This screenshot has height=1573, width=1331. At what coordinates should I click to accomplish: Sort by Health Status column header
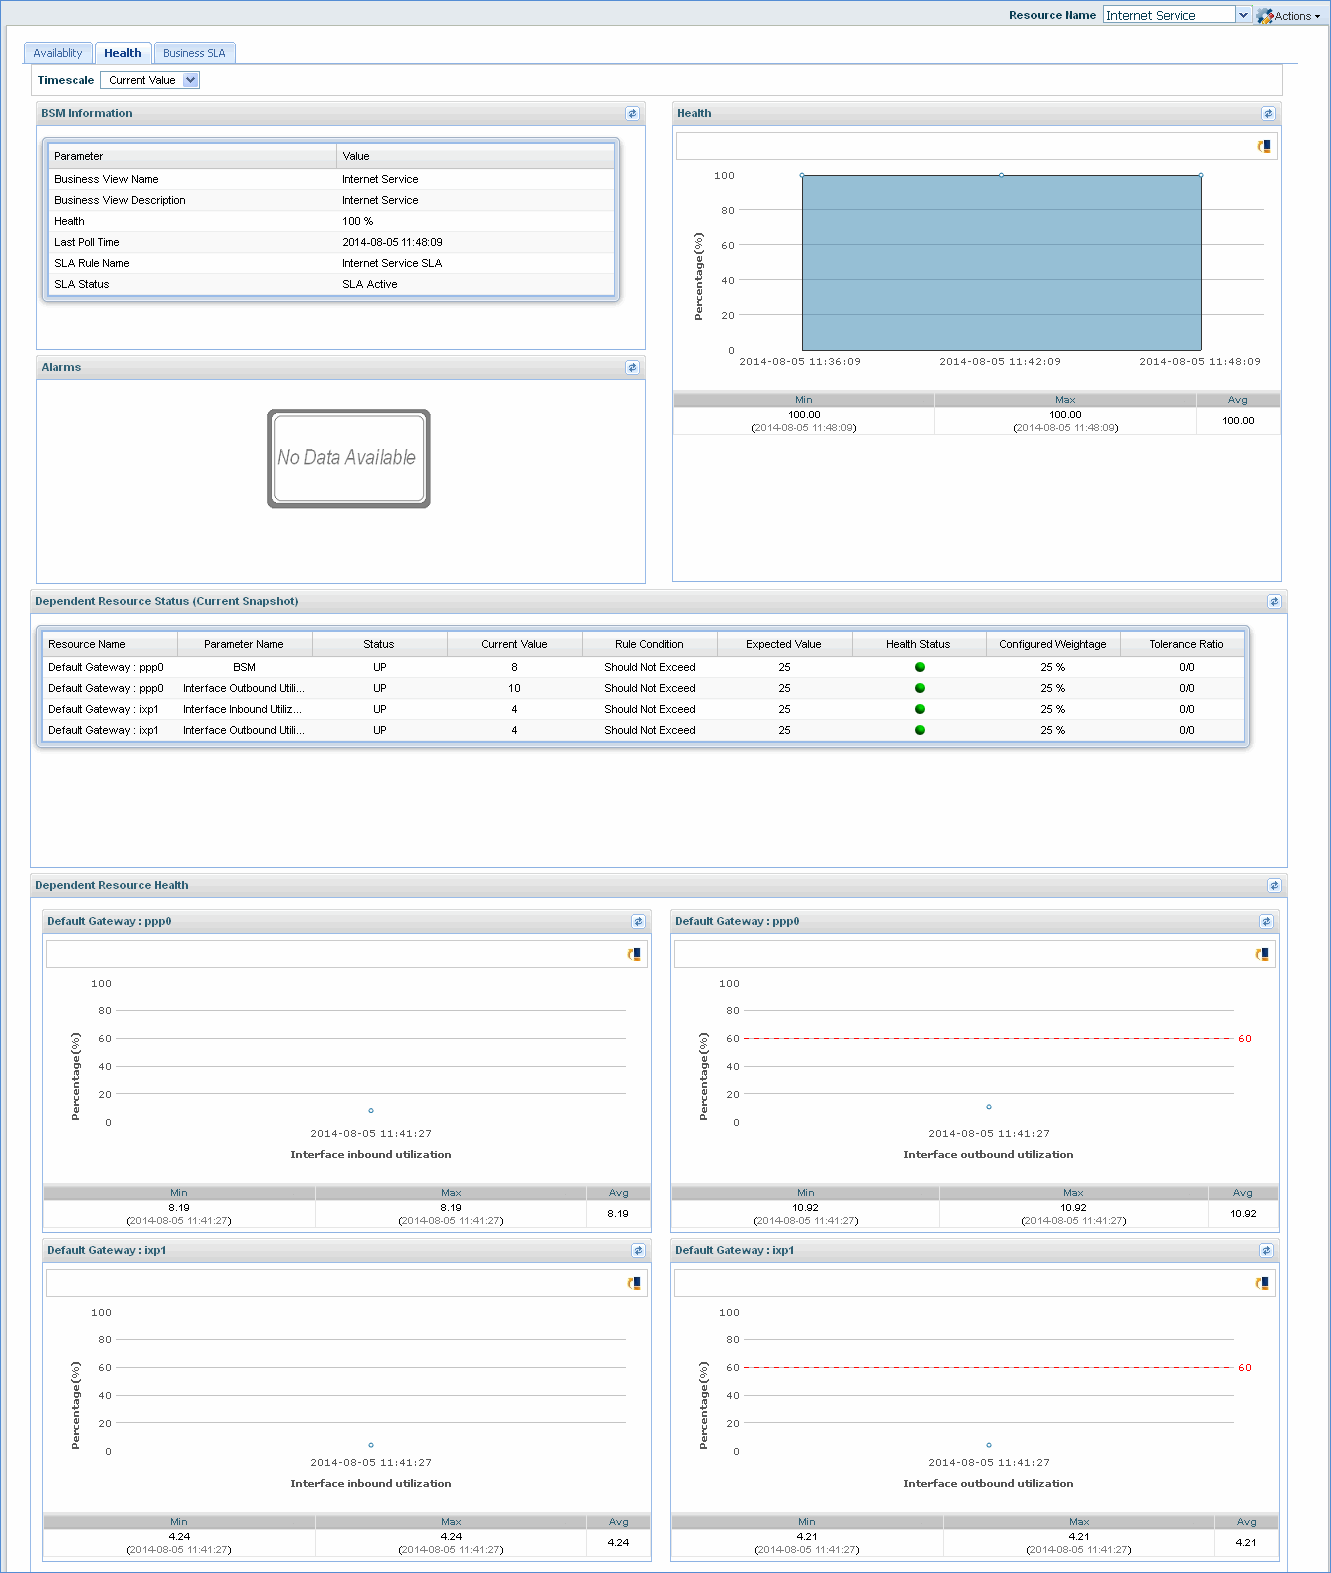tap(918, 645)
